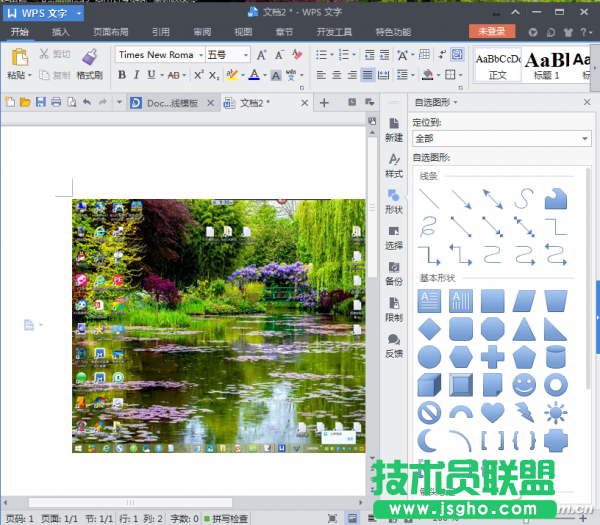Apply the 正文 style
This screenshot has width=600, height=525.
[x=497, y=64]
